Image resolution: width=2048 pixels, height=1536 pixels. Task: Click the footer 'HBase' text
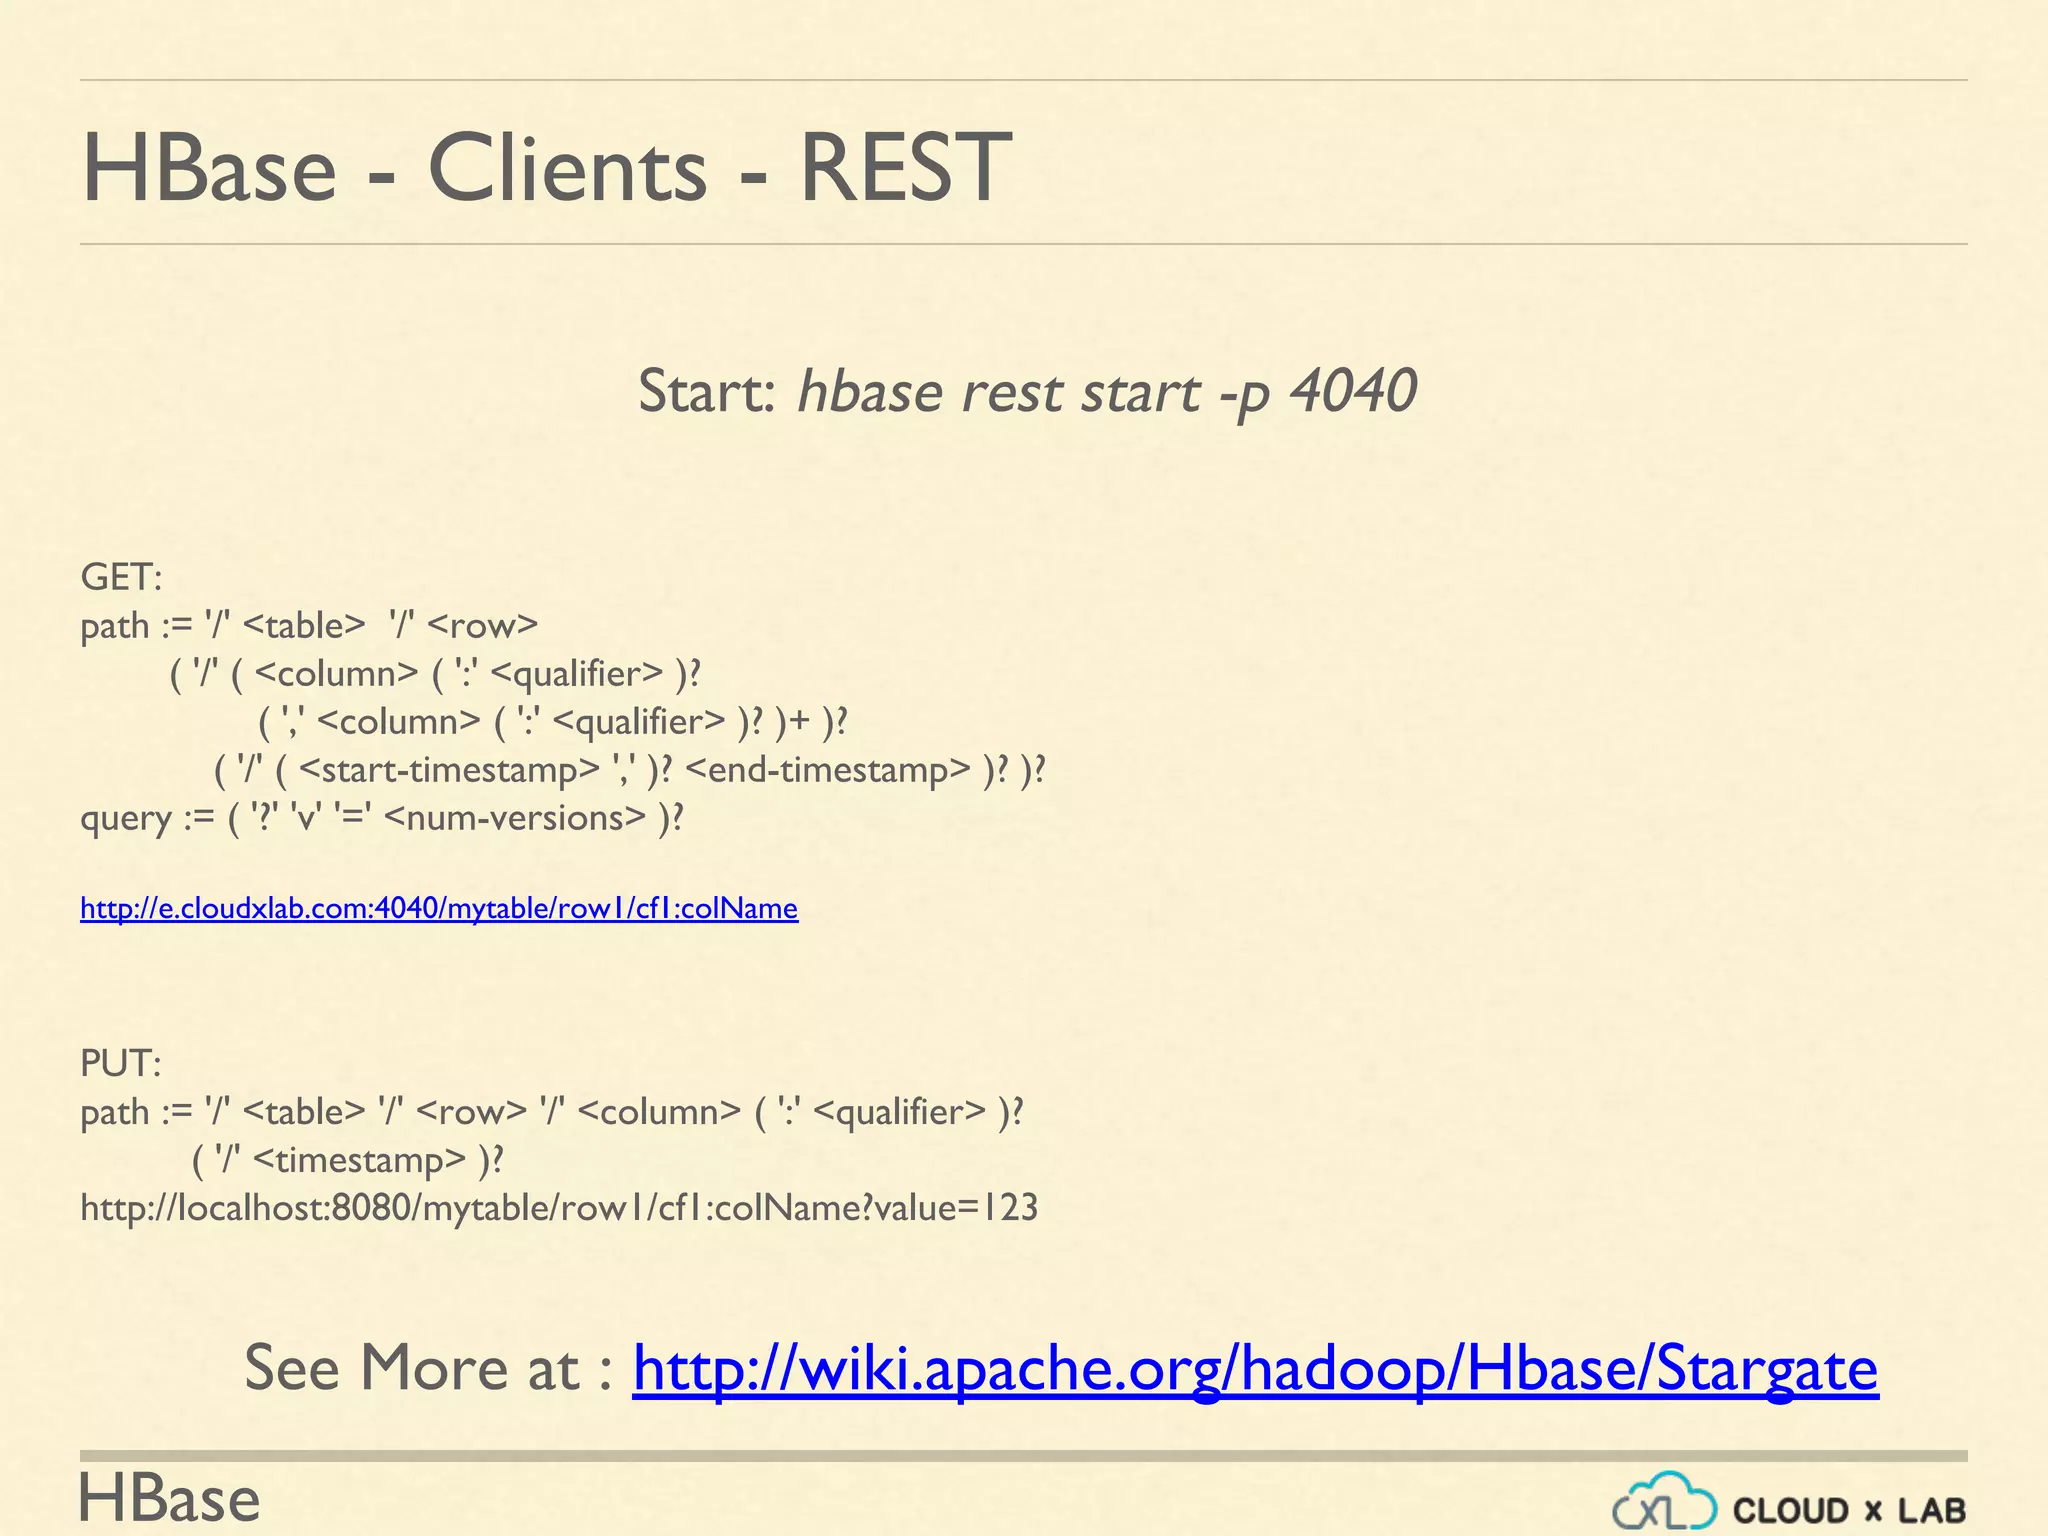[x=169, y=1499]
